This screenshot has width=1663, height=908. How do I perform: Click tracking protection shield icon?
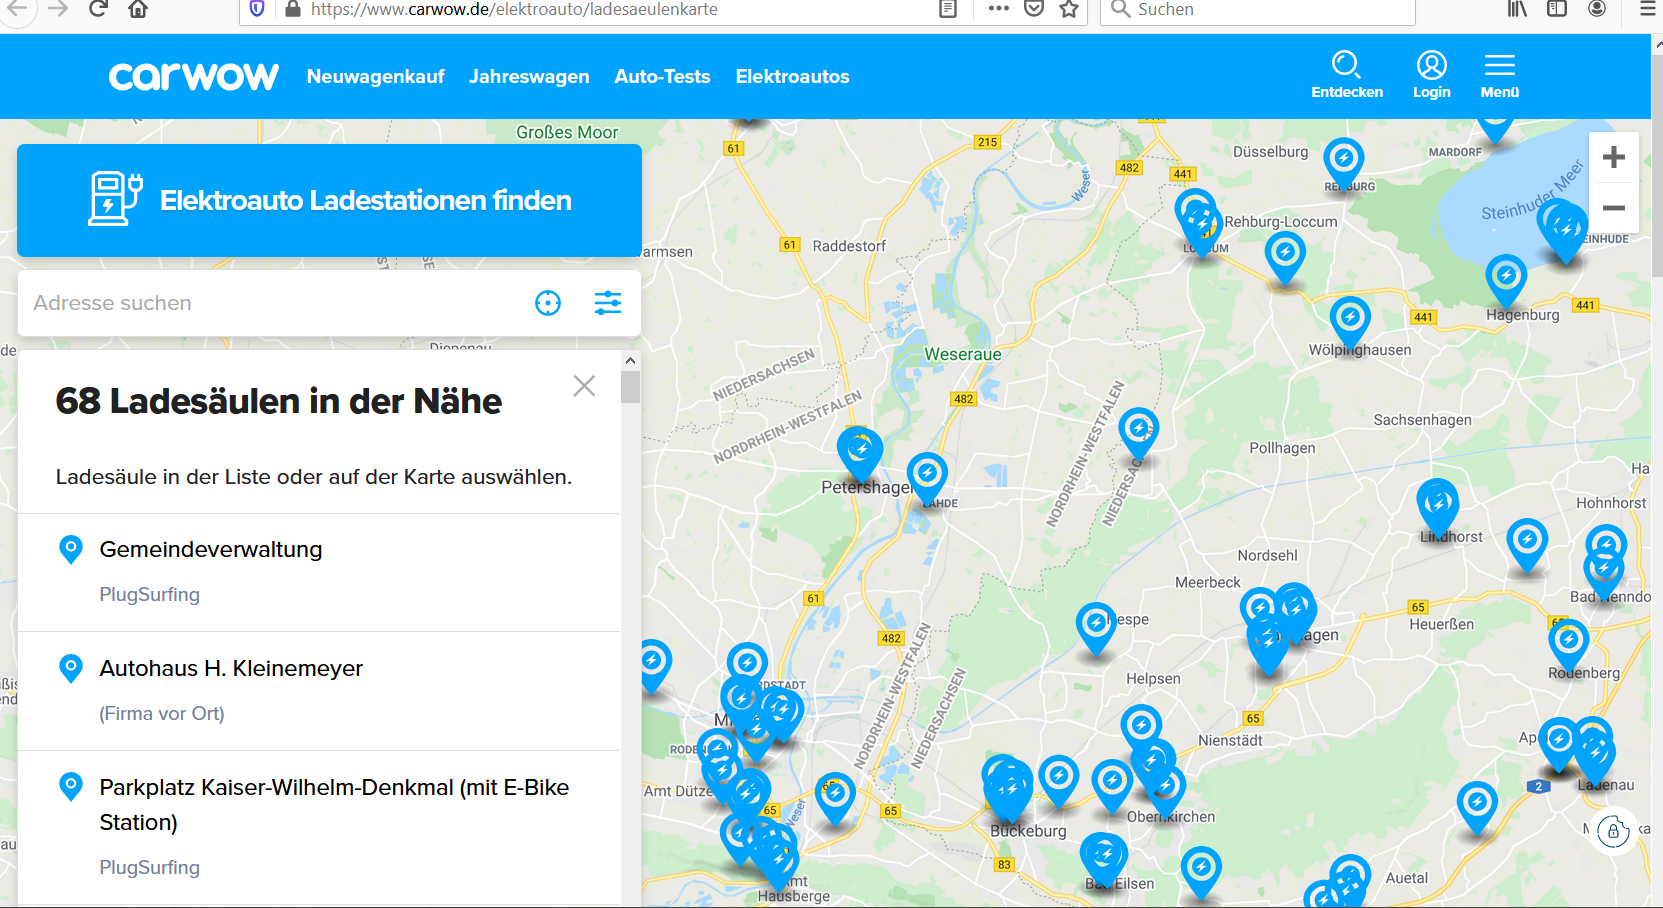coord(257,9)
